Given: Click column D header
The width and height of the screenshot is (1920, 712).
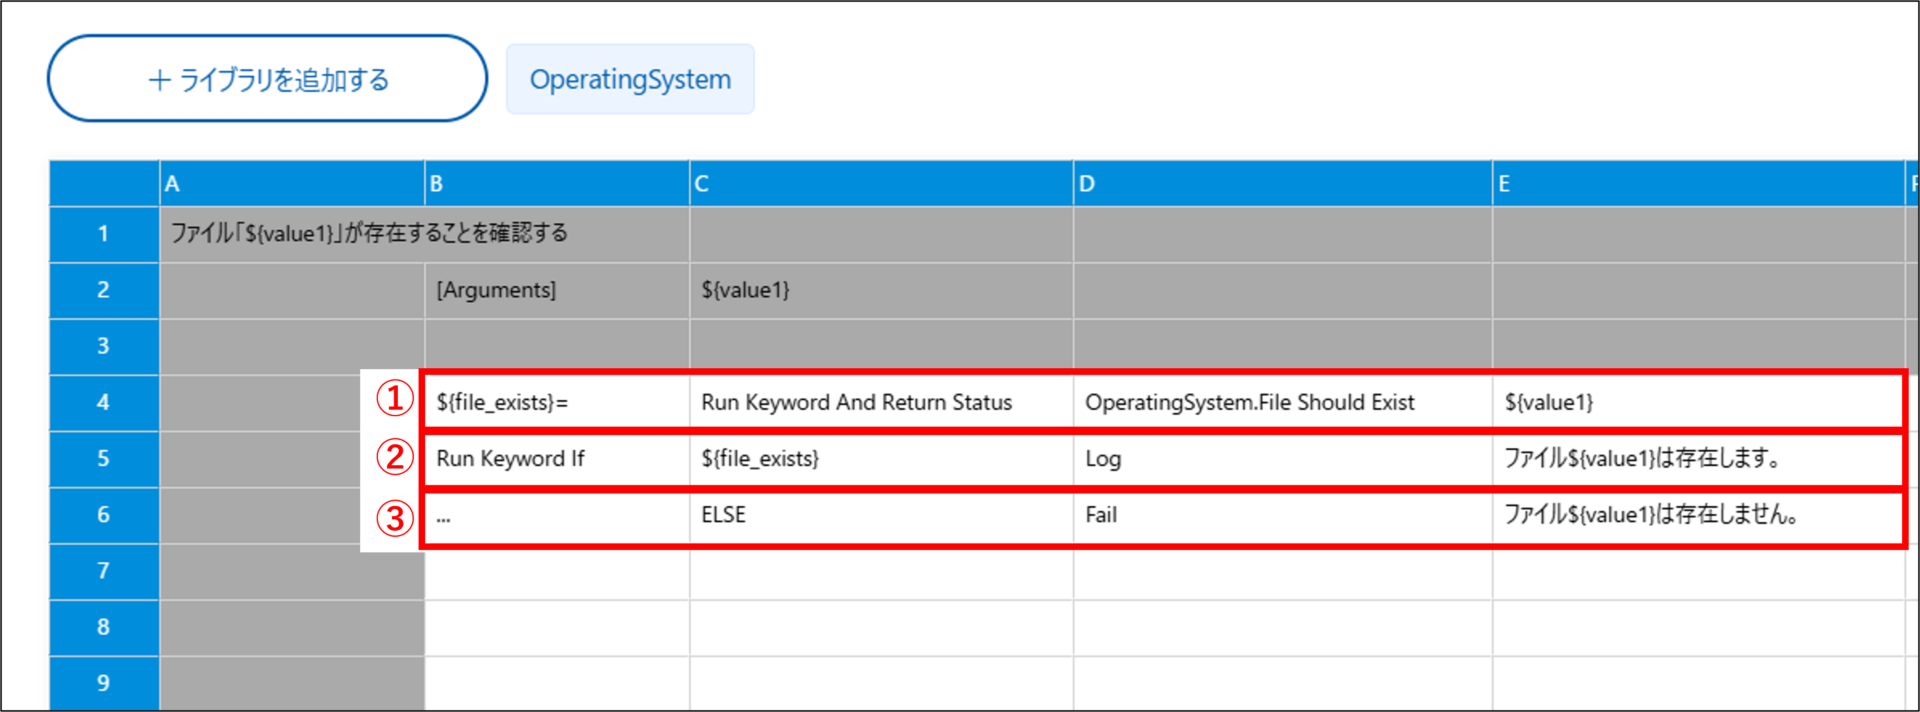Looking at the screenshot, I should (x=1282, y=184).
